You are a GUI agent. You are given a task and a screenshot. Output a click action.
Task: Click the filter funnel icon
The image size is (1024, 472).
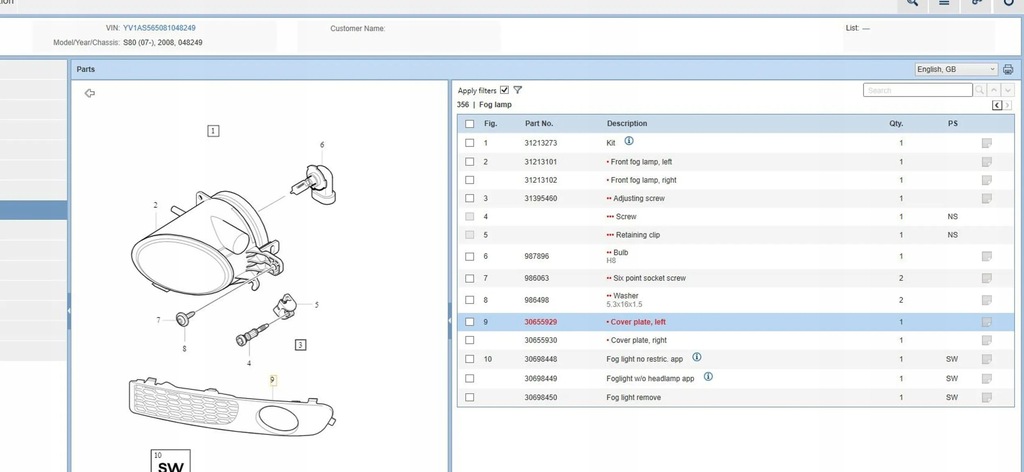click(517, 90)
